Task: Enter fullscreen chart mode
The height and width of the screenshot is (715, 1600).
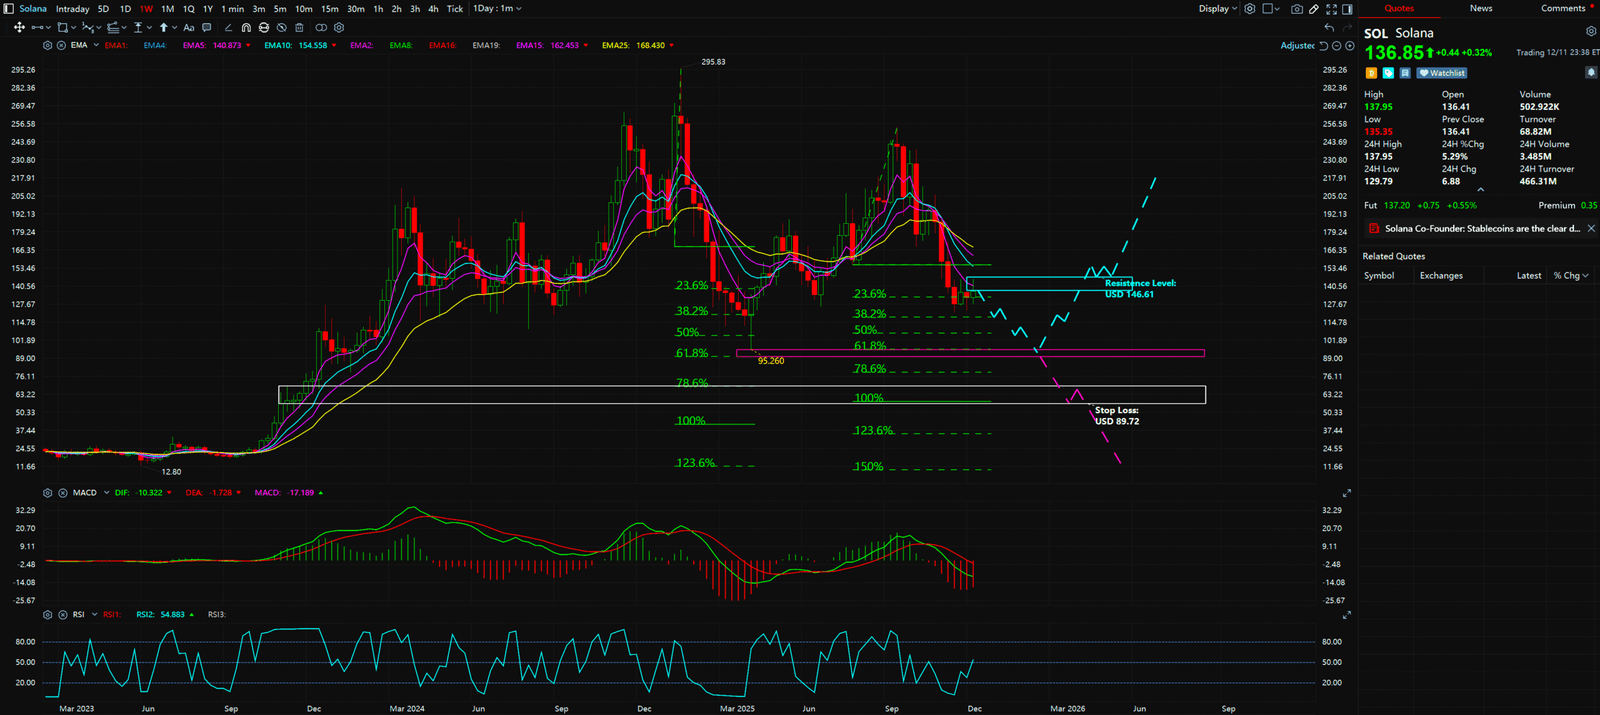Action: click(1331, 9)
